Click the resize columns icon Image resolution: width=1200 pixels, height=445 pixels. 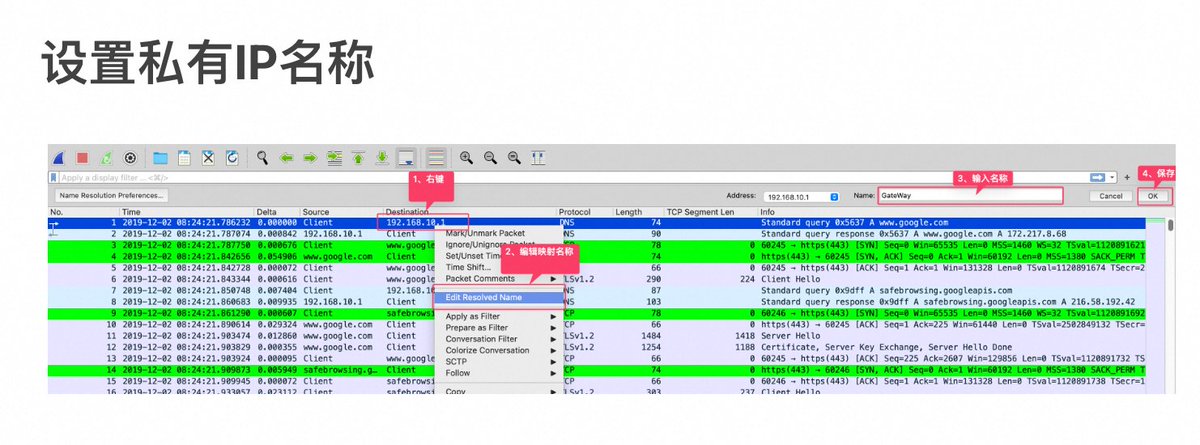538,158
